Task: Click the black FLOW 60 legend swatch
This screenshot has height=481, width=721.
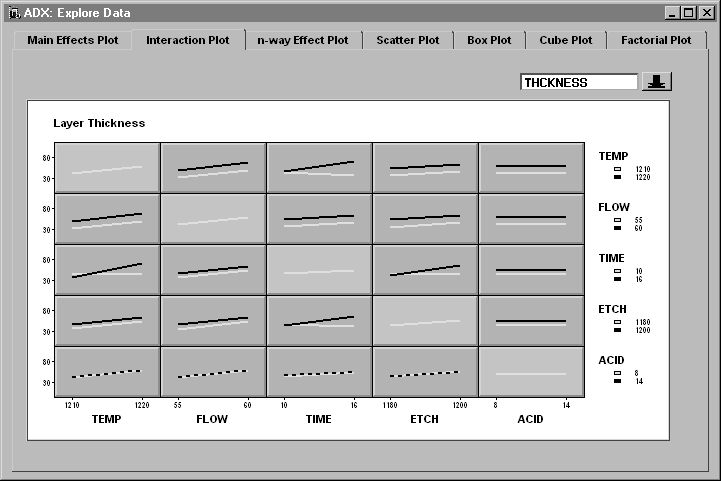Action: (x=618, y=228)
